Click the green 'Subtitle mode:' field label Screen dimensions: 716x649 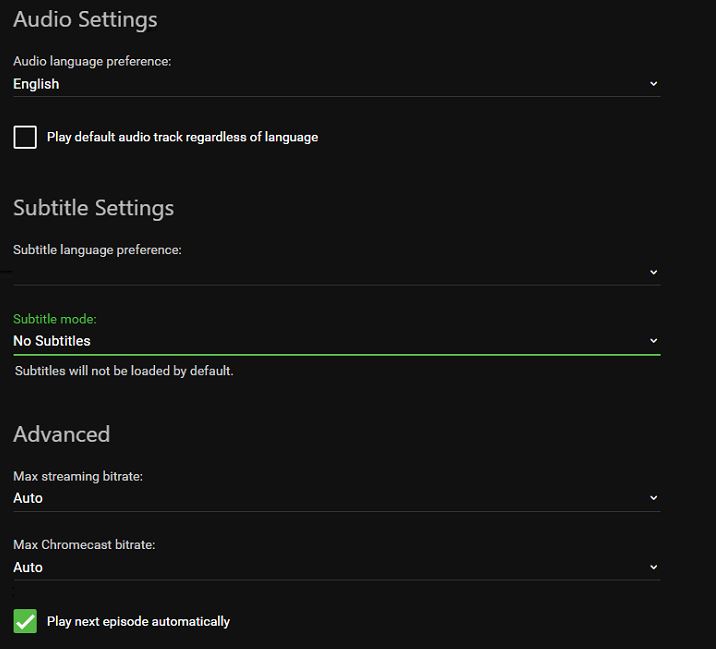click(x=54, y=319)
